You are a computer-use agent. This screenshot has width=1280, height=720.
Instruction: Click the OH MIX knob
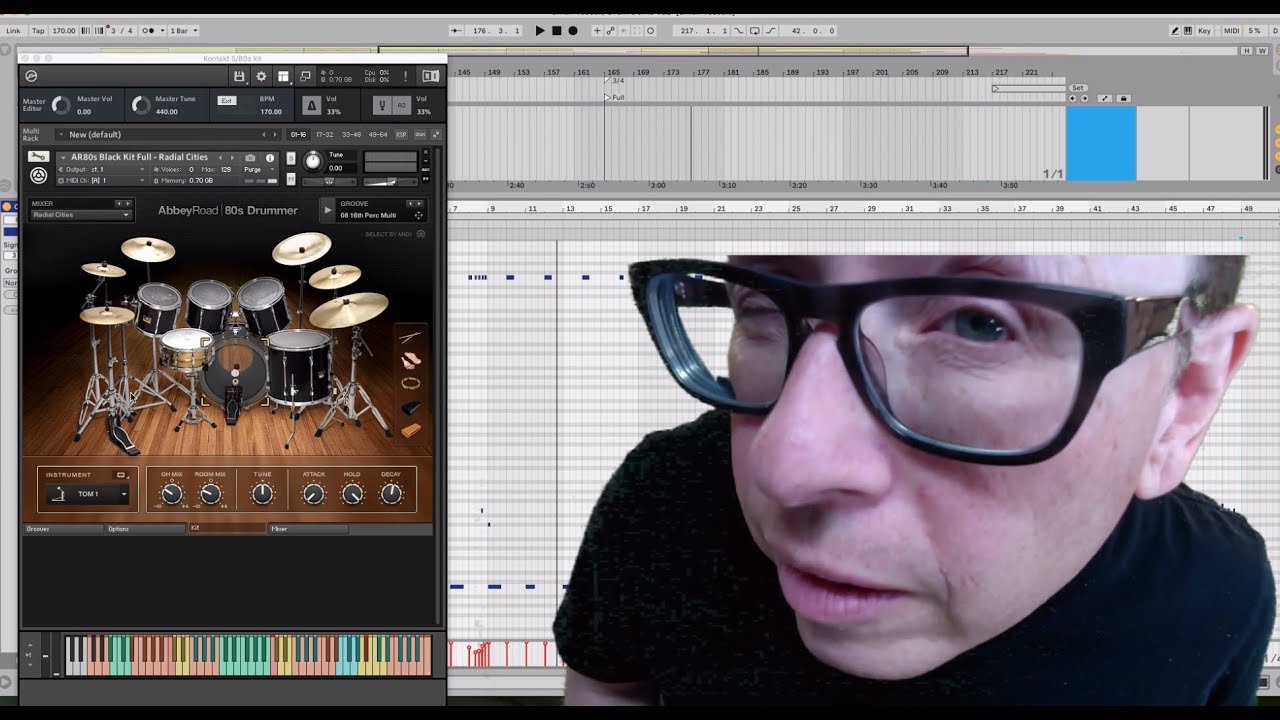(171, 494)
